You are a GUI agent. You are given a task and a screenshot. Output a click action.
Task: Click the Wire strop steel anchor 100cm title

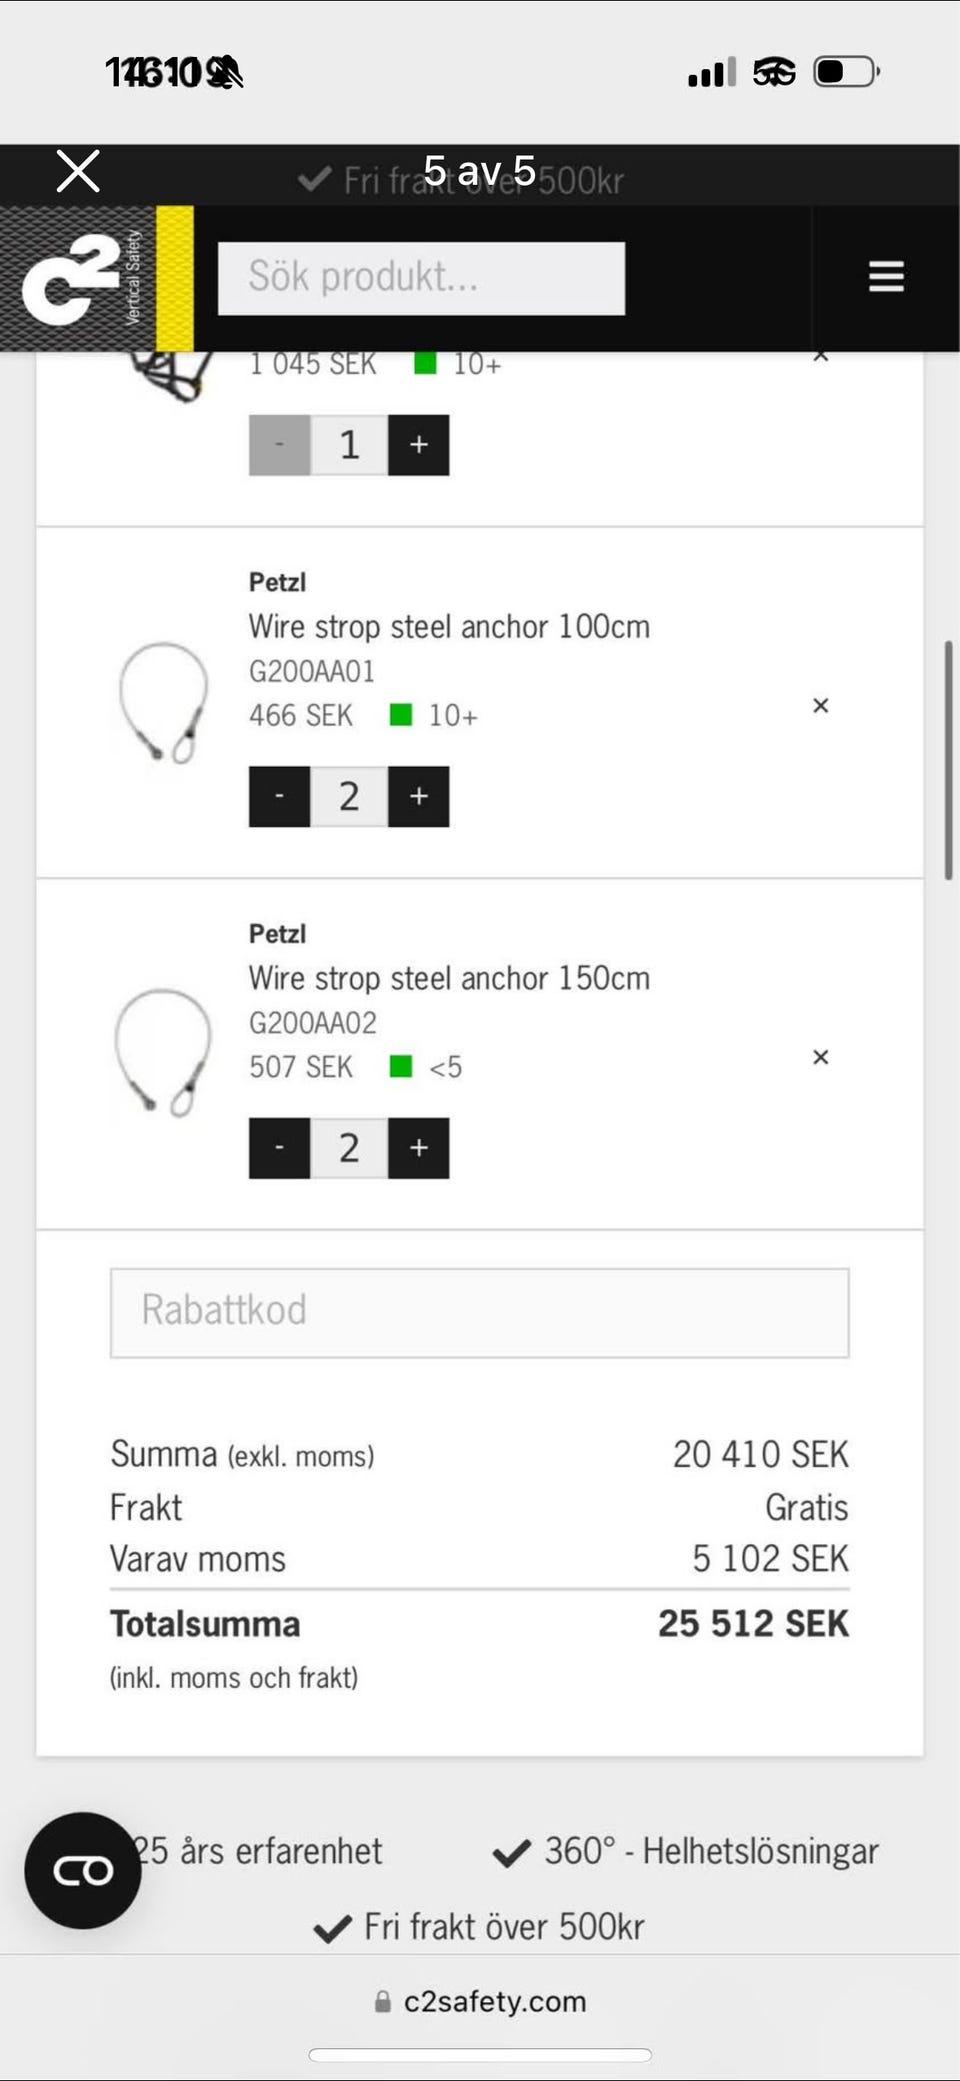(x=449, y=627)
